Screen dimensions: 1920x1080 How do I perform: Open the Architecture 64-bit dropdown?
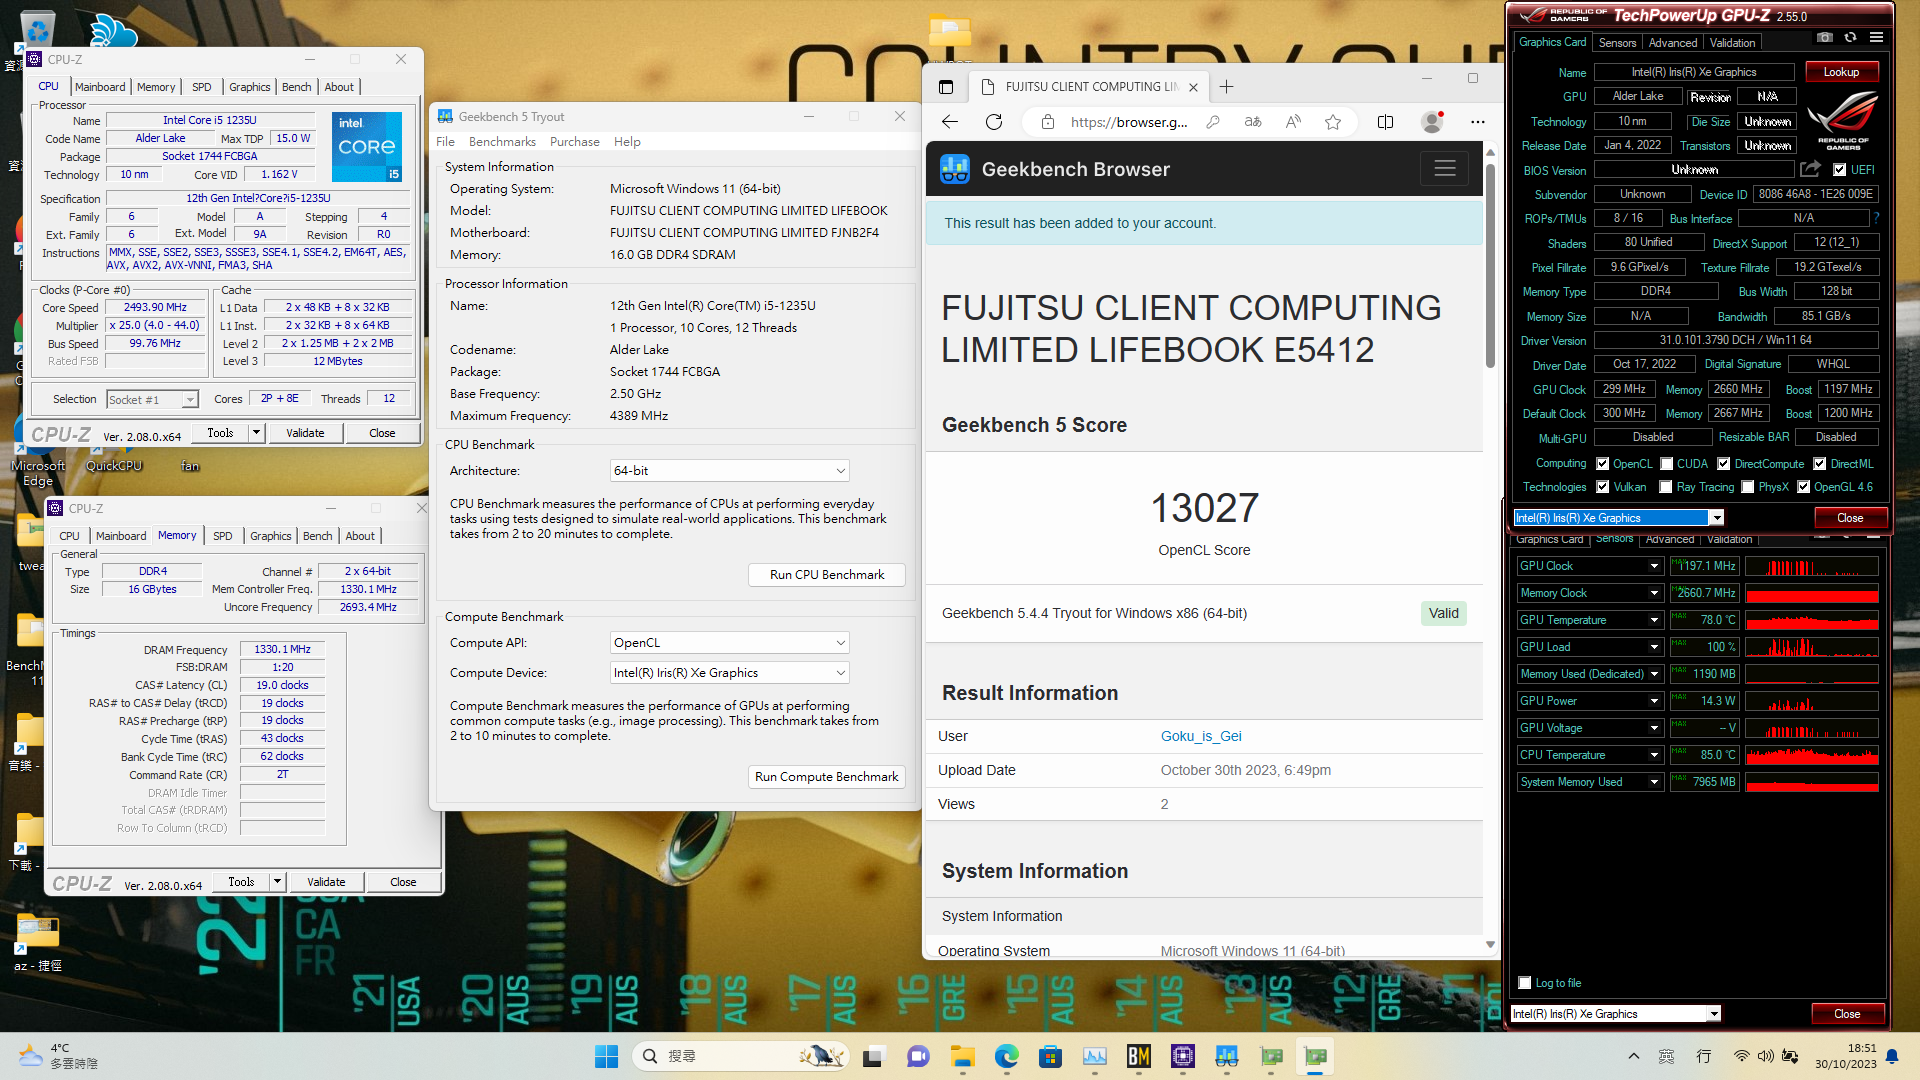pyautogui.click(x=730, y=471)
